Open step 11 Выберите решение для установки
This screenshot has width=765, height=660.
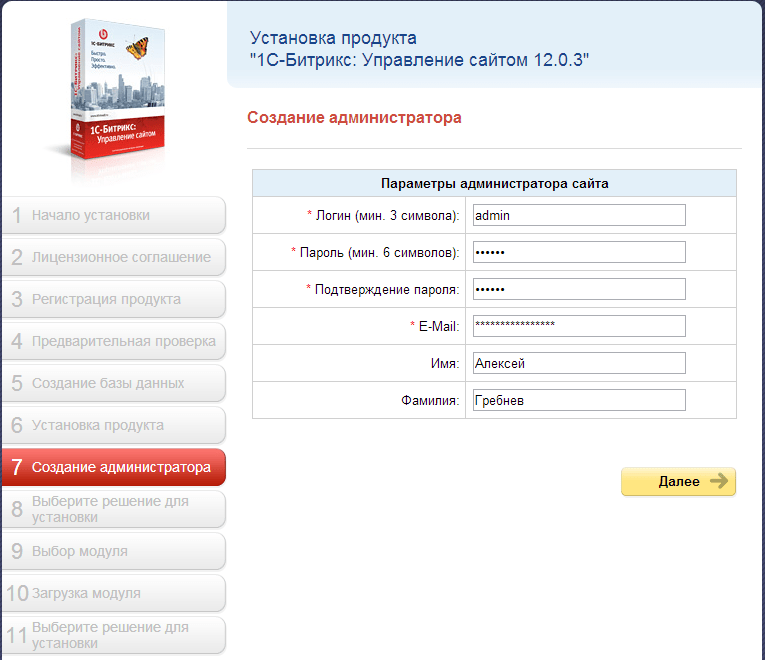pyautogui.click(x=113, y=635)
